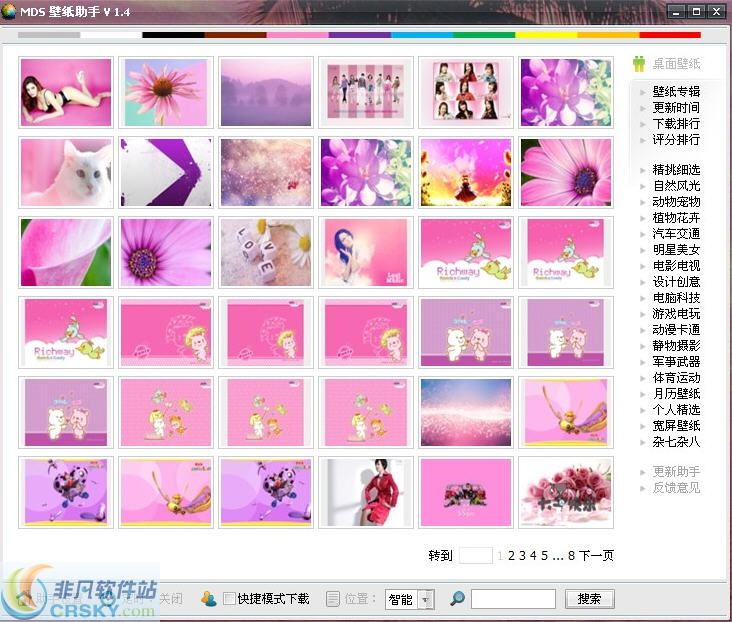732x622 pixels.
Task: Open 壁纸专辑 in the sidebar
Action: point(676,92)
